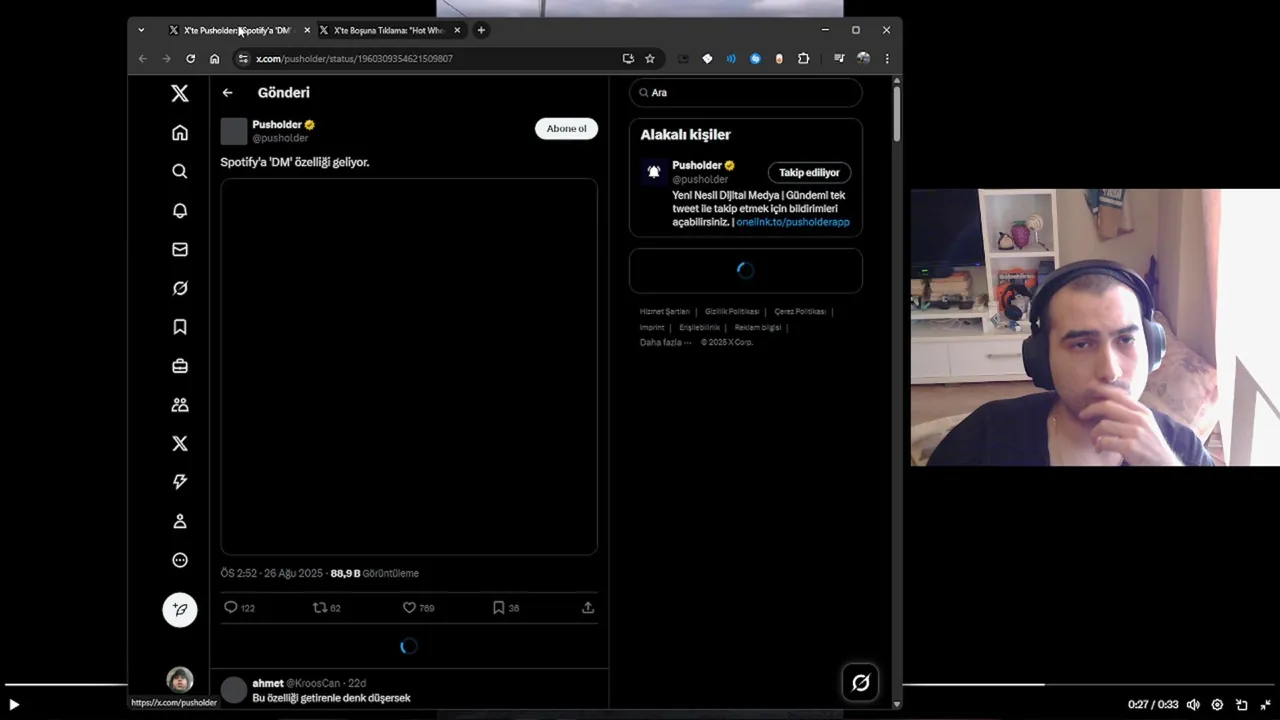Open Explore search icon in sidebar
Viewport: 1280px width, 720px height.
[180, 172]
